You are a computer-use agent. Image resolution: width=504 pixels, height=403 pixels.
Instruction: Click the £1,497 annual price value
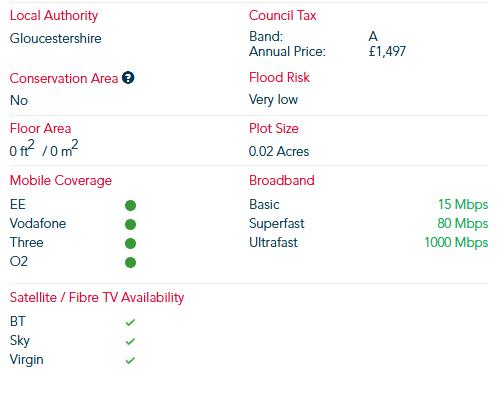387,51
